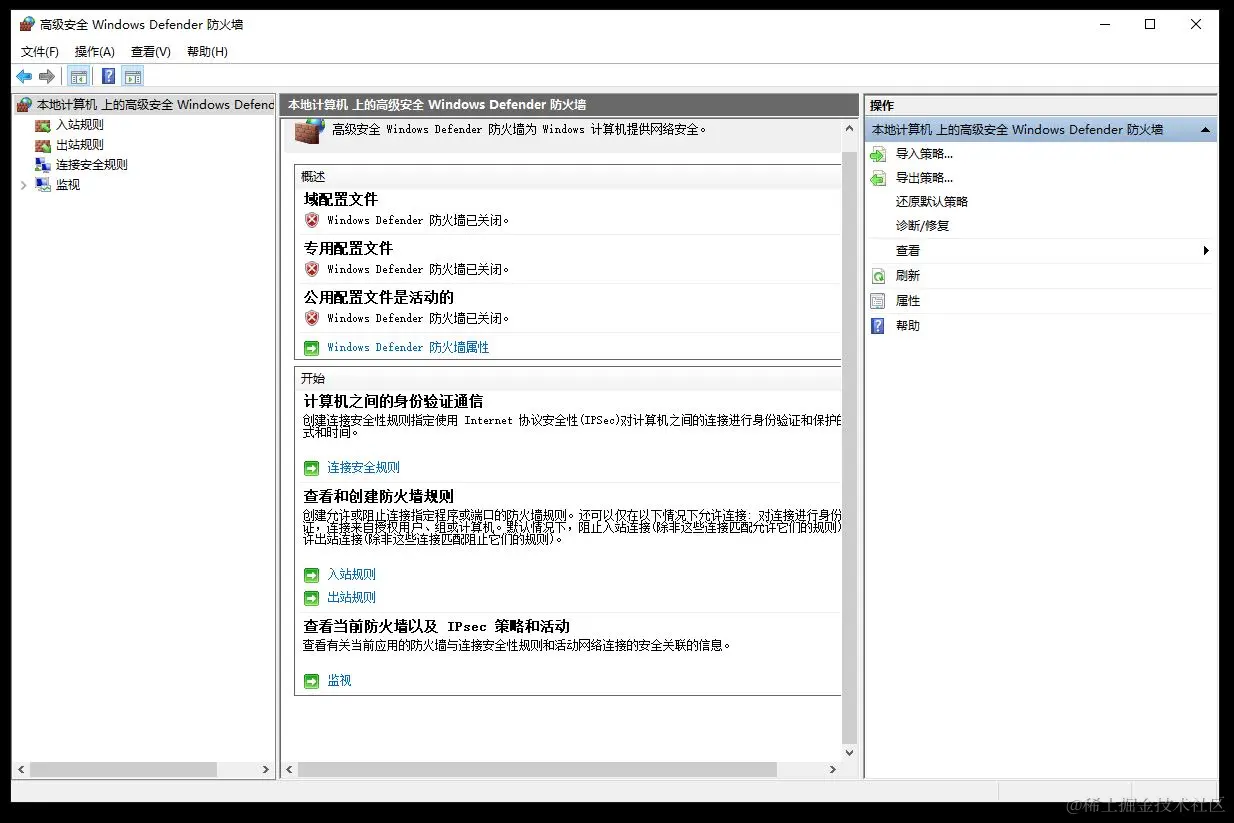Open the 帮助(H) menu
Screen dimensions: 1234x823
pyautogui.click(x=207, y=51)
